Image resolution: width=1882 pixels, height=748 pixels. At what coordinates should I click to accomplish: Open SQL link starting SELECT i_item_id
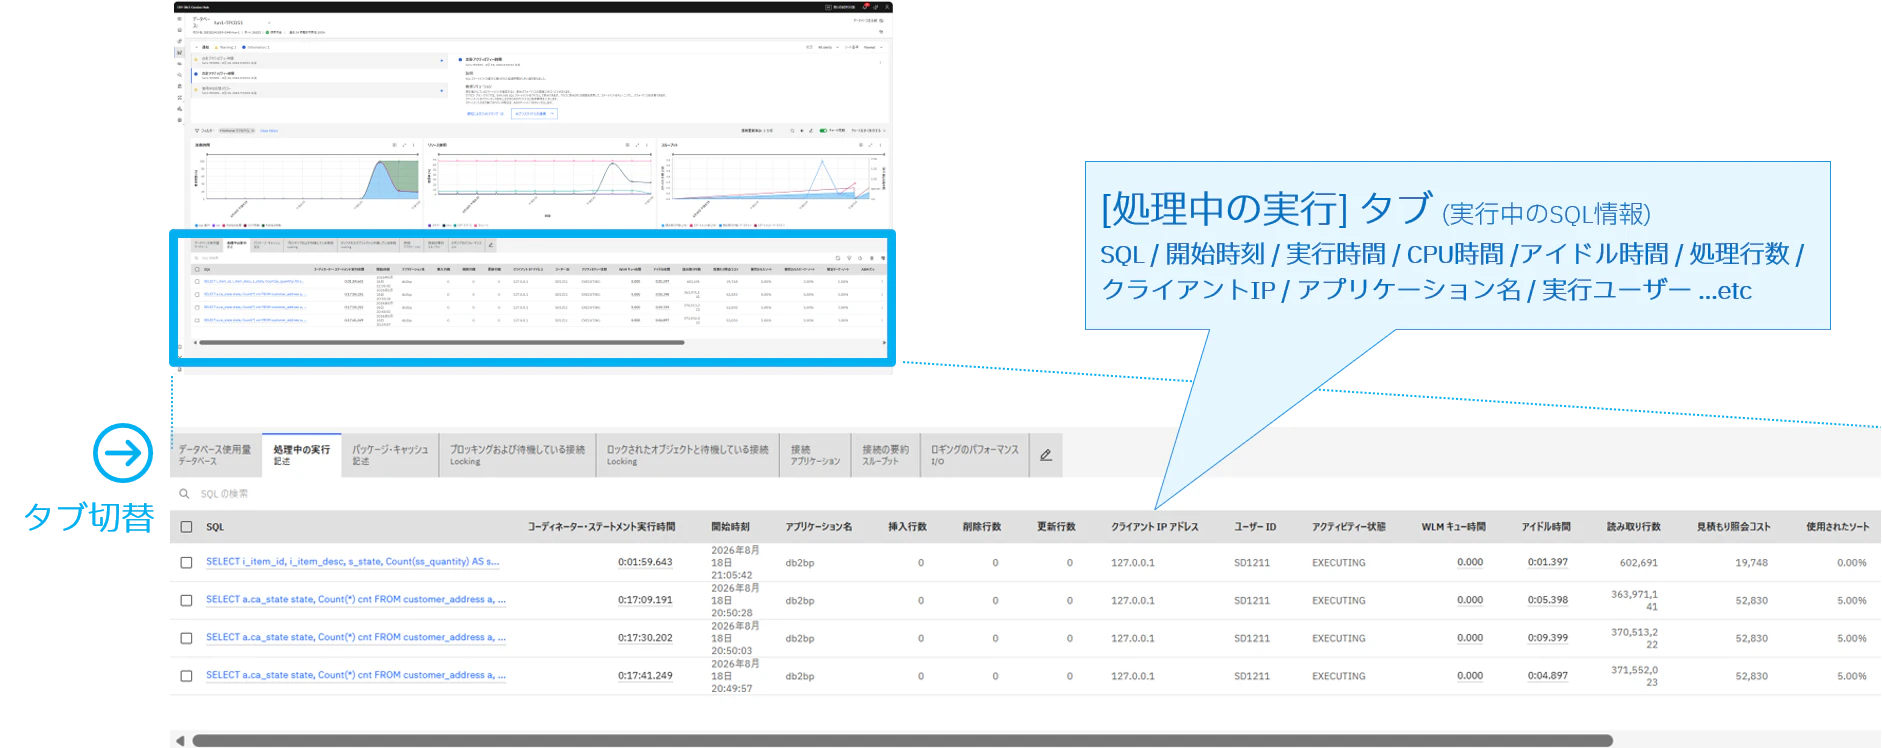tap(352, 562)
